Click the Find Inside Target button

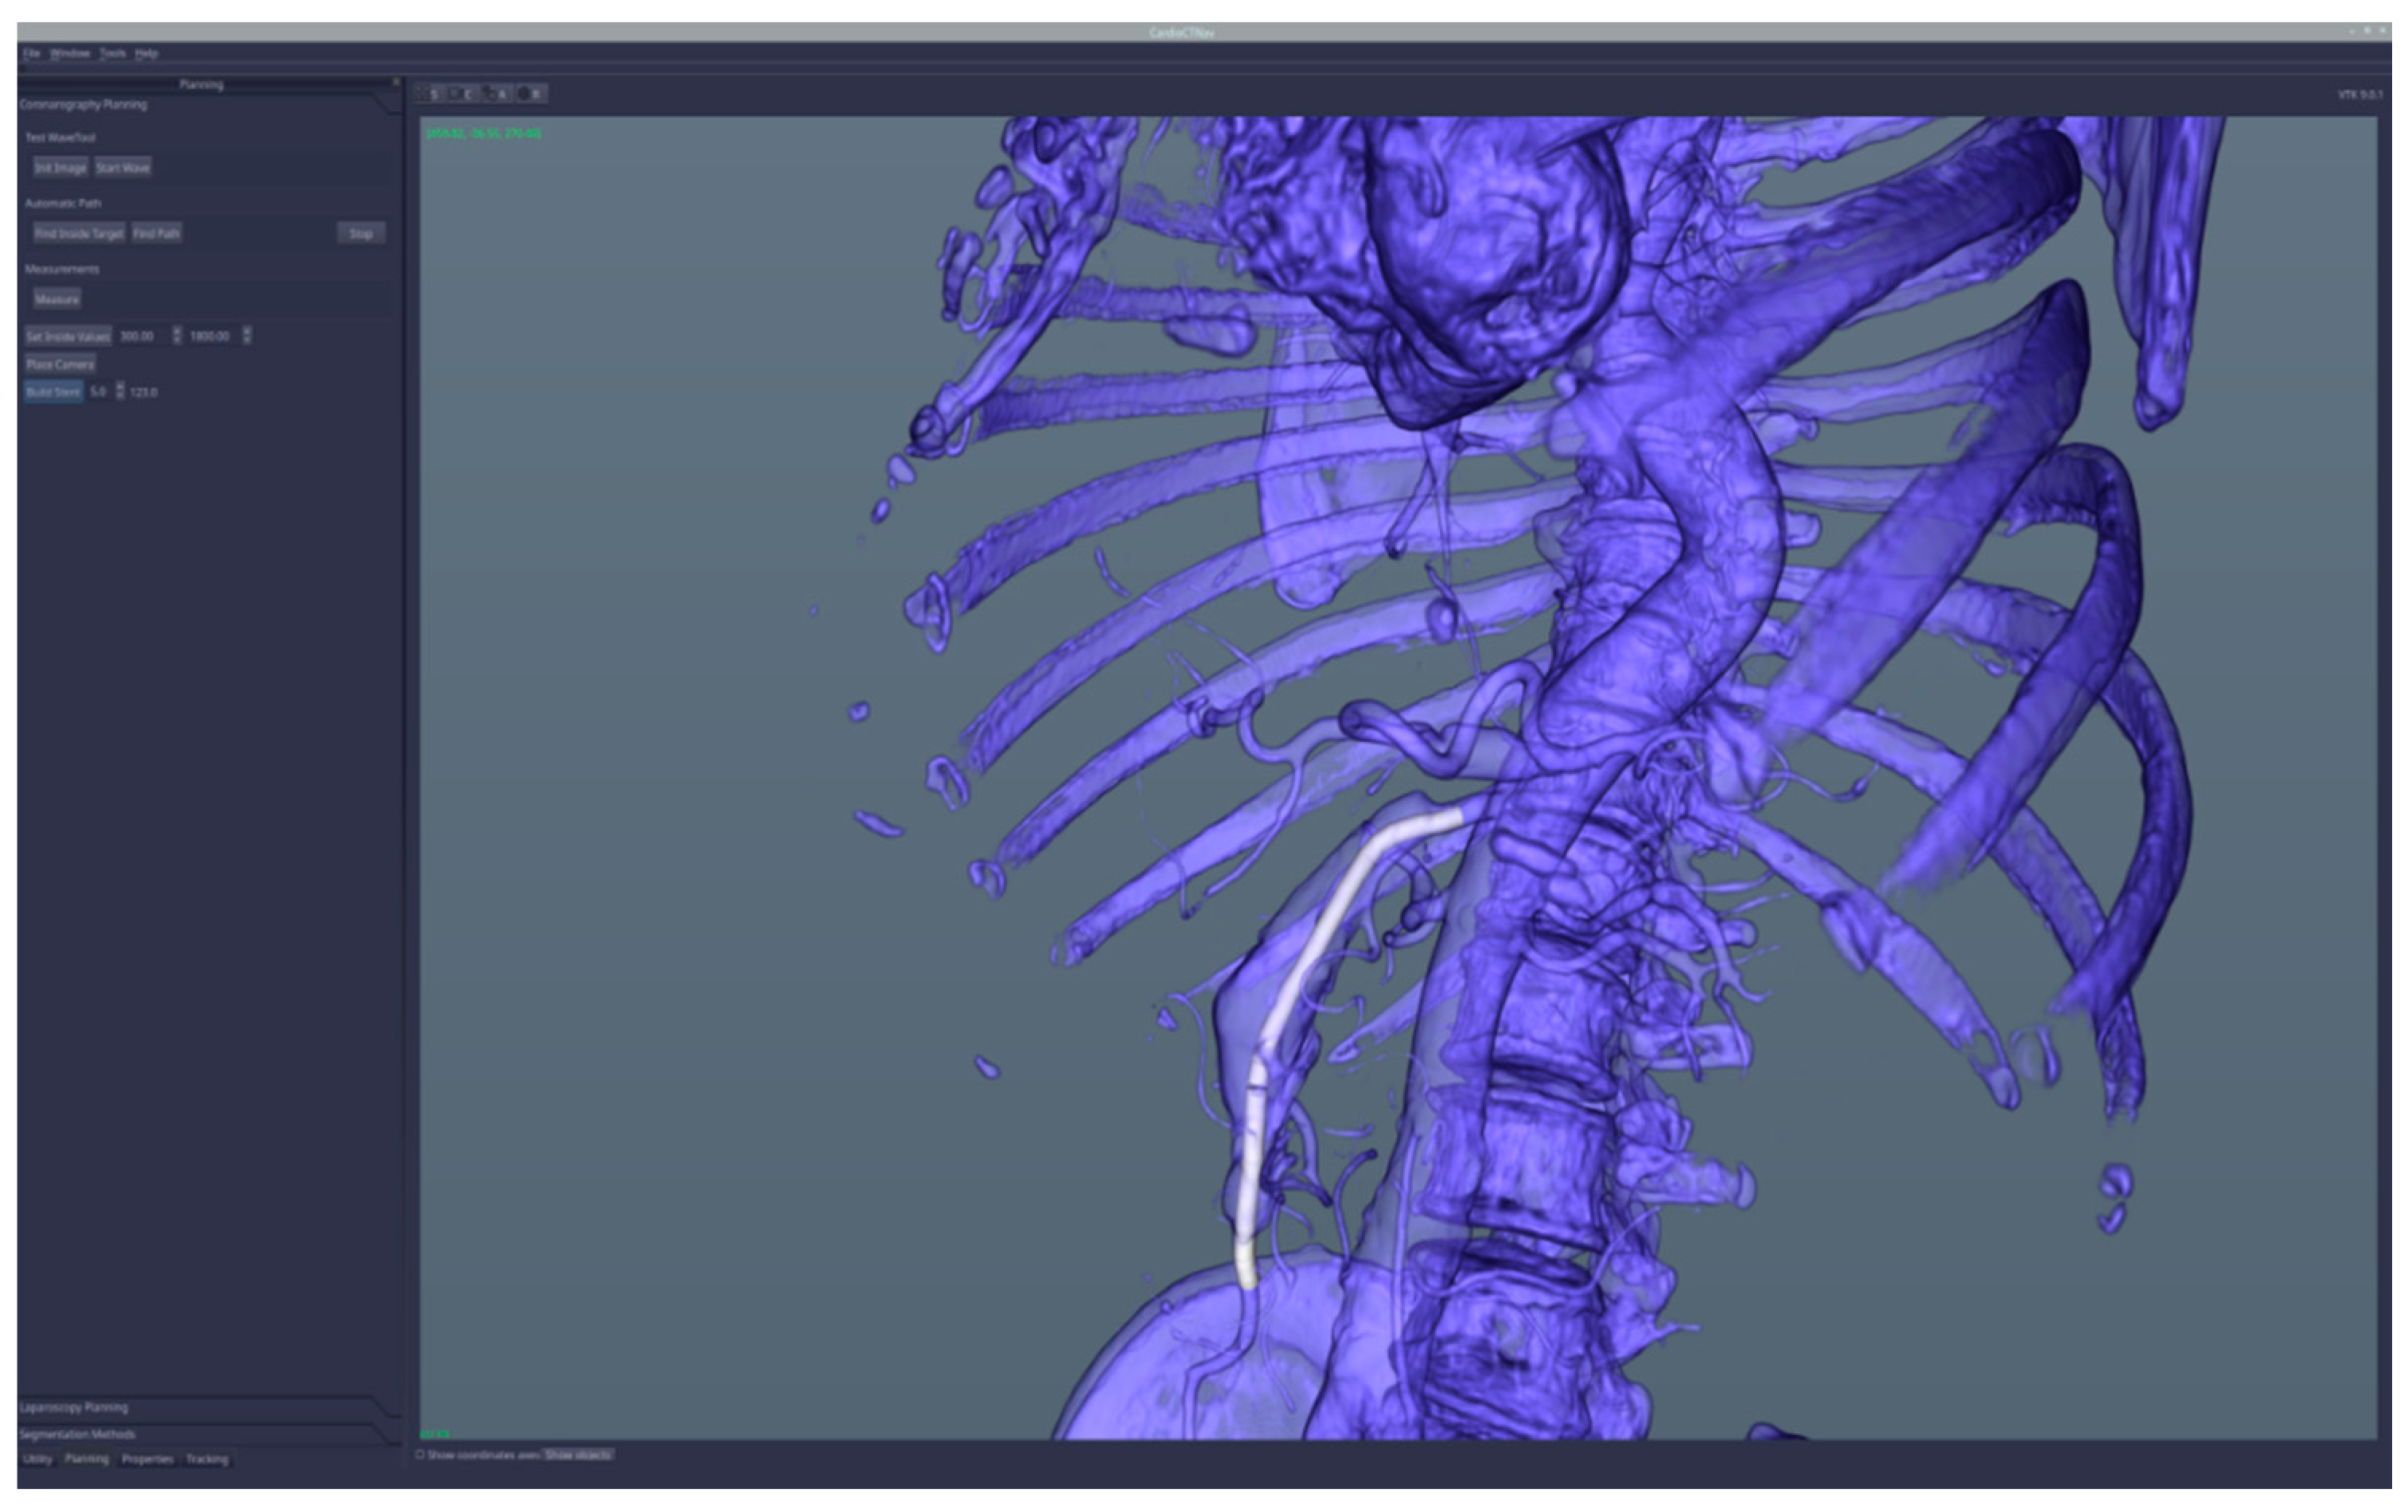(79, 233)
